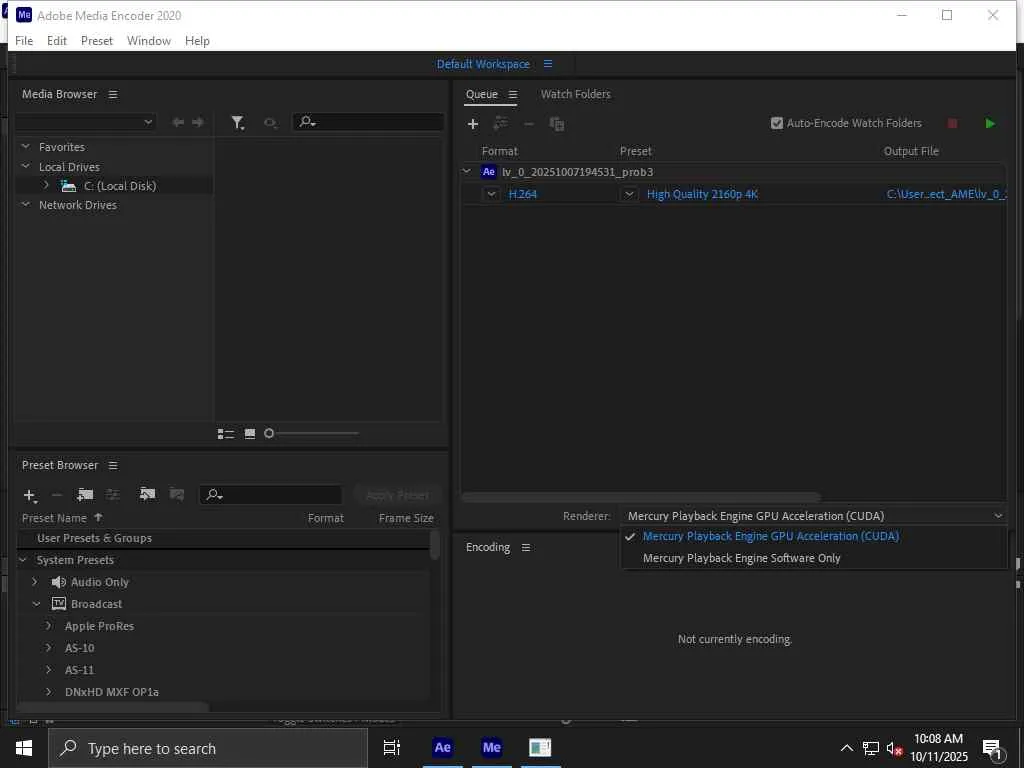The width and height of the screenshot is (1024, 768).
Task: Import presets icon in Preset Browser
Action: (x=148, y=494)
